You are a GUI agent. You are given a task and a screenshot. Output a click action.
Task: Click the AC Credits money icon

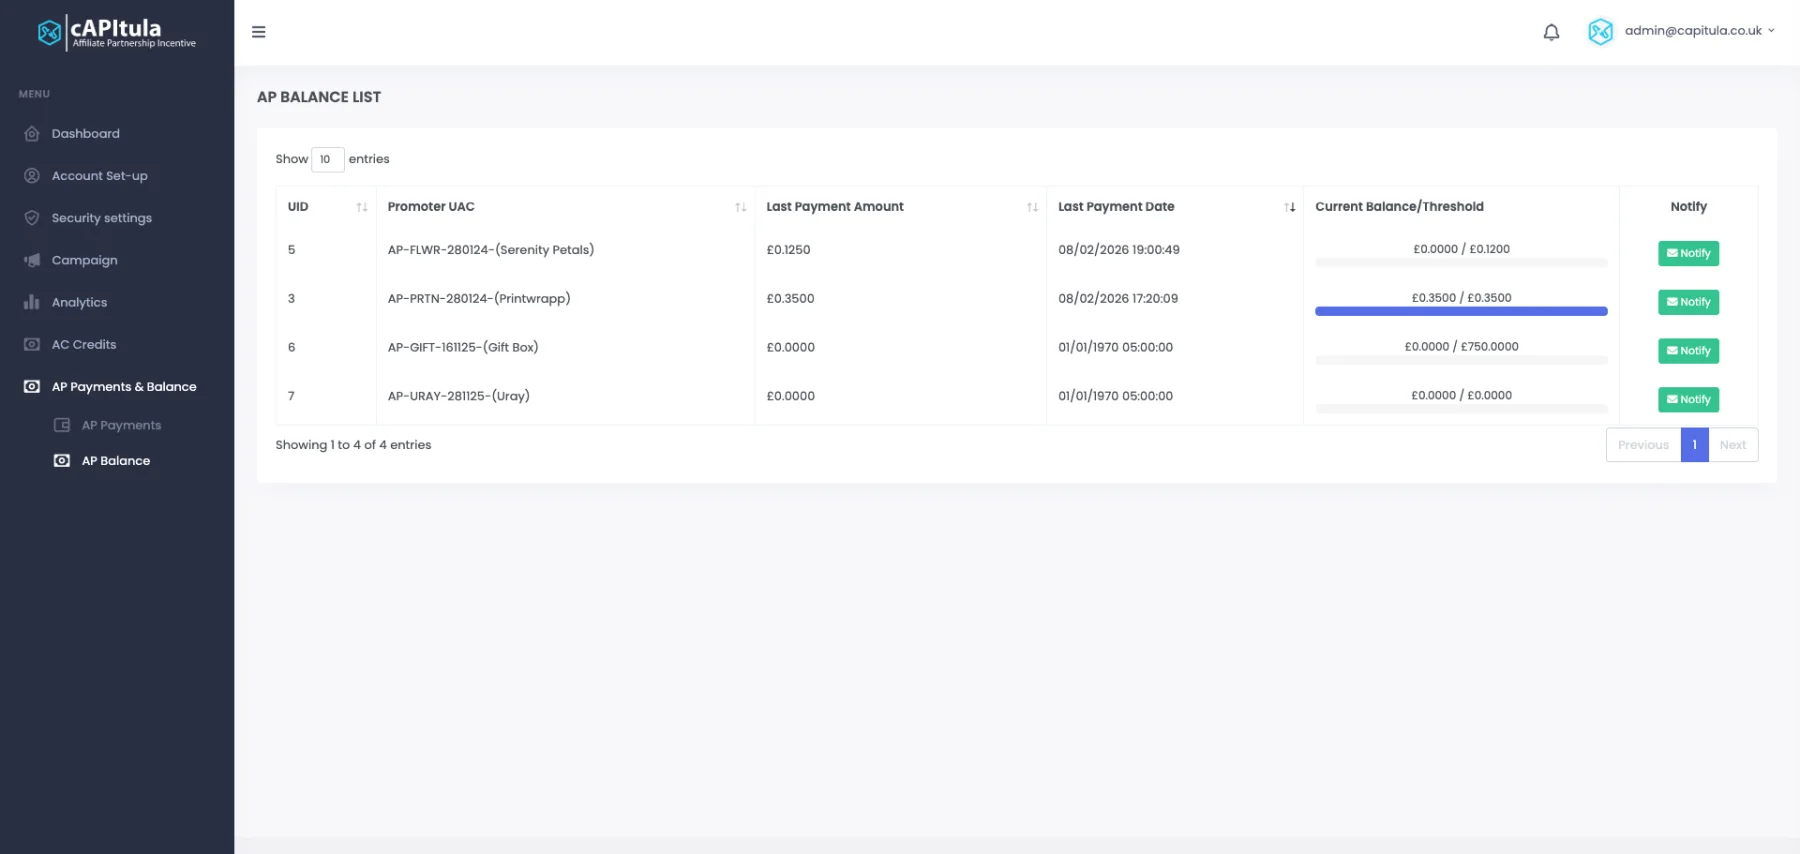[32, 344]
